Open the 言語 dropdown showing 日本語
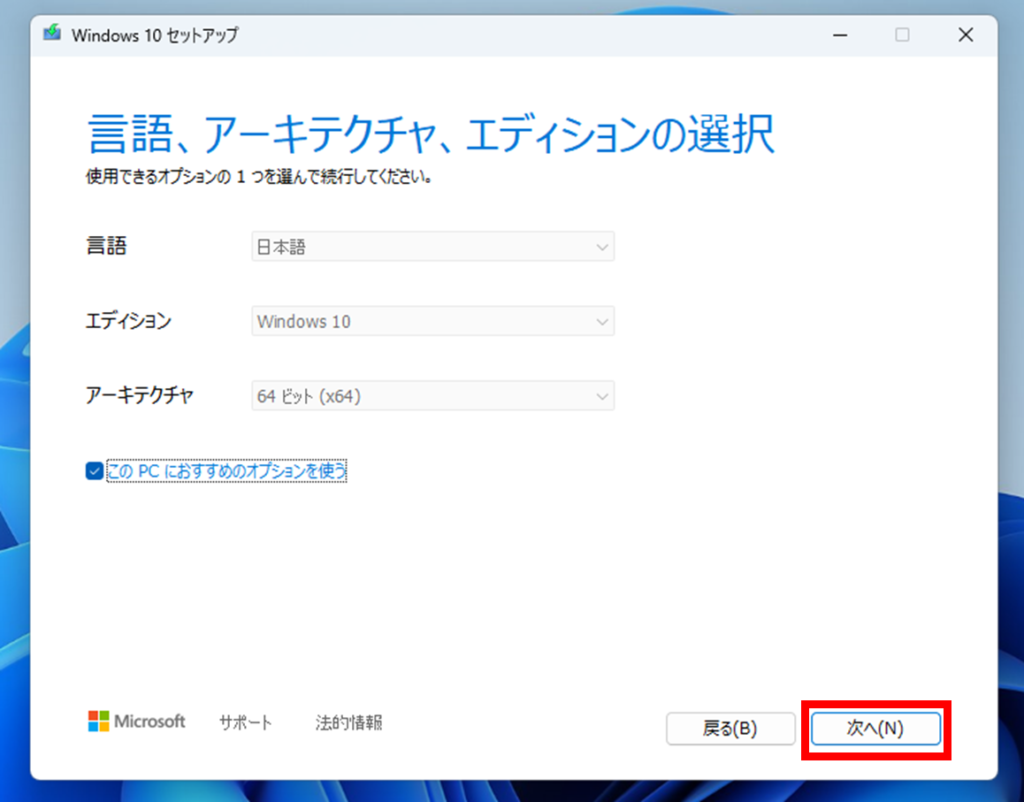Screen dimensions: 1024x802 432,247
